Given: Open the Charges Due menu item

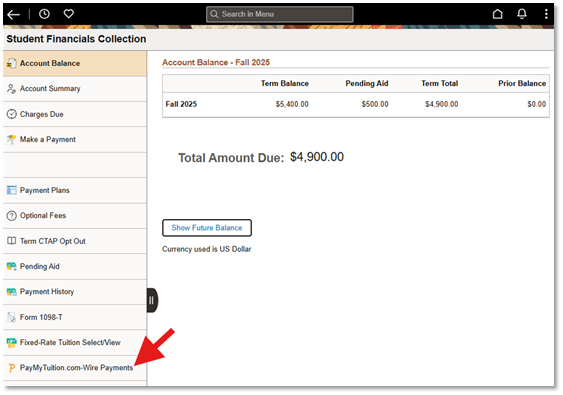Looking at the screenshot, I should coord(75,114).
